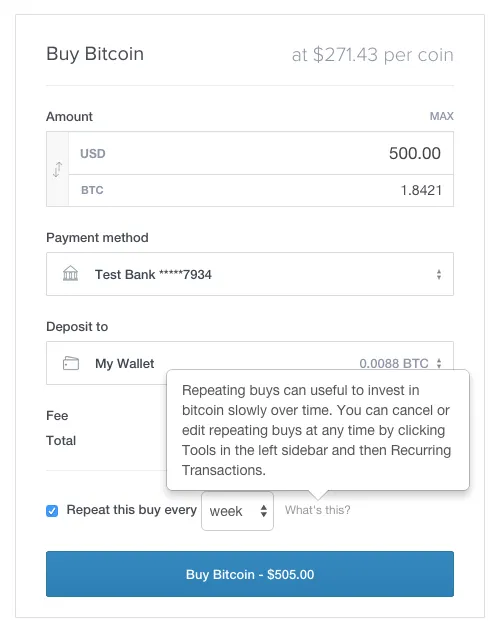504x639 pixels.
Task: Click the What's this? help link
Action: click(x=317, y=510)
